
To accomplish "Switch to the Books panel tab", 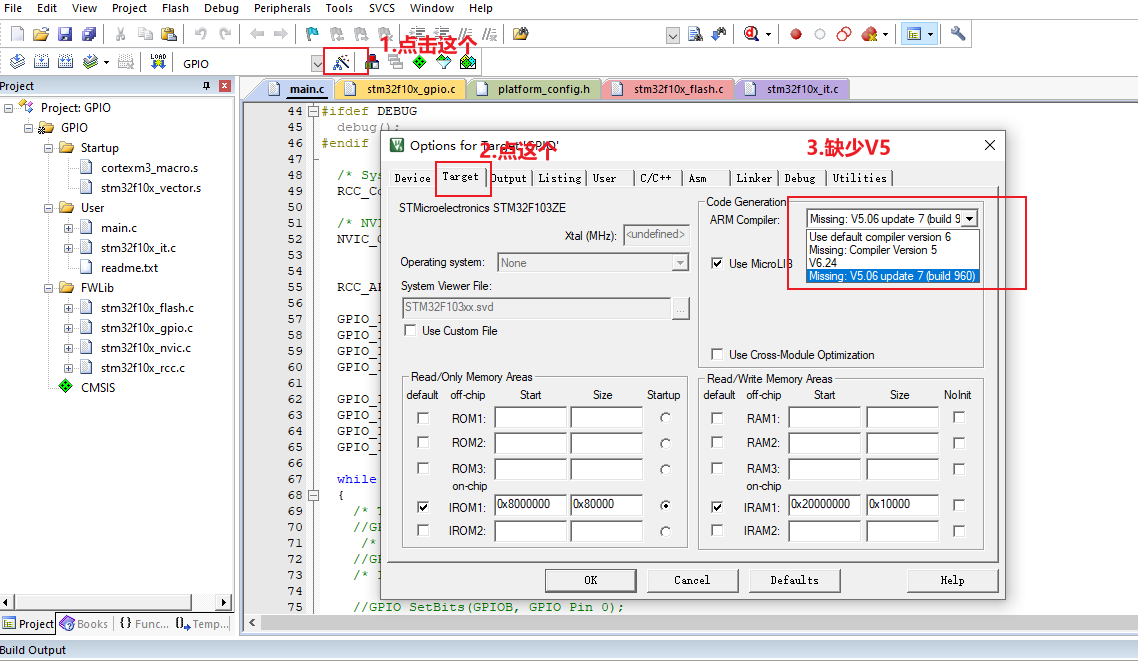I will [x=85, y=624].
